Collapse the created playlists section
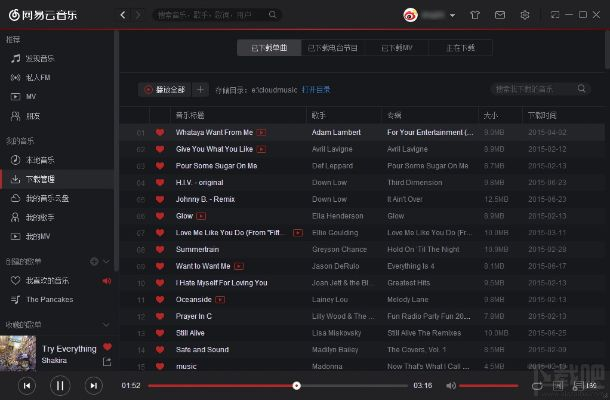 (x=107, y=261)
